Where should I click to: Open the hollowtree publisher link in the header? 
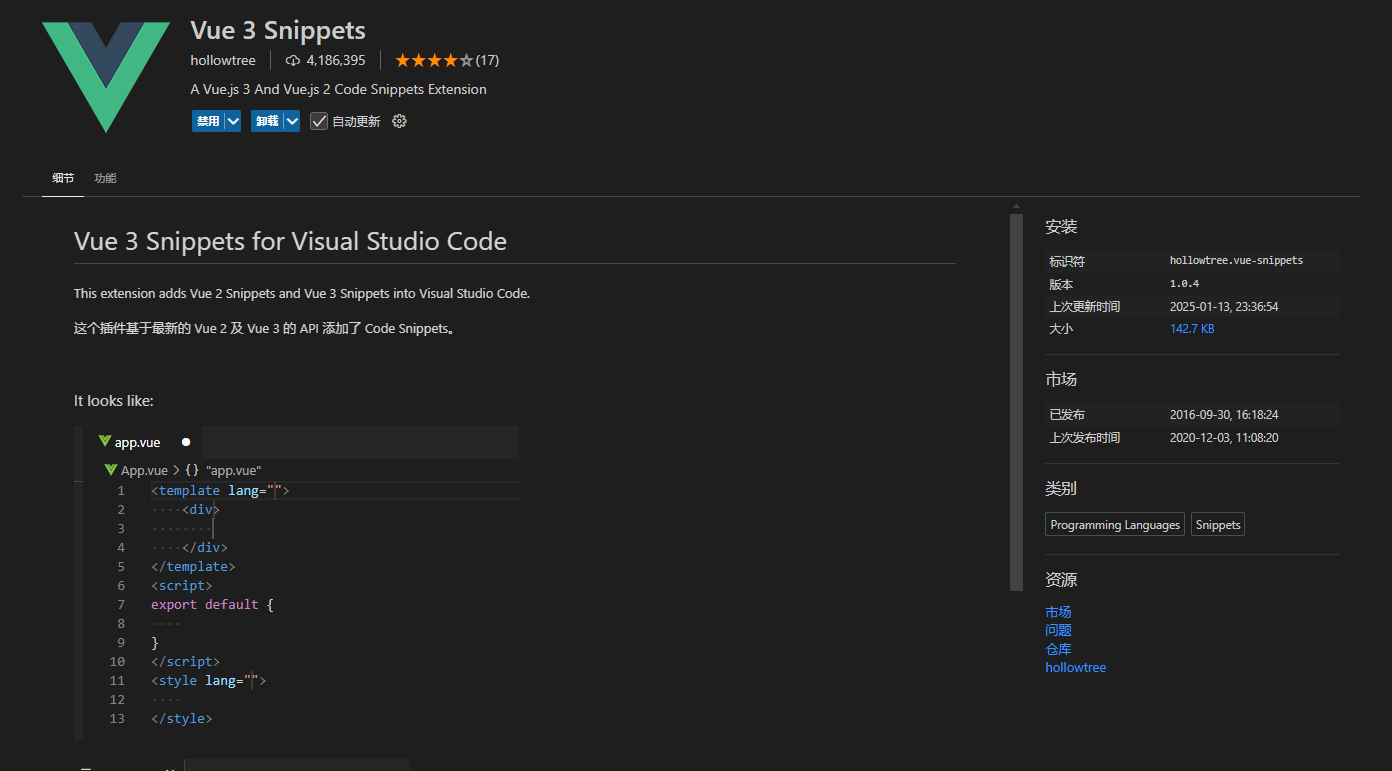pos(223,60)
